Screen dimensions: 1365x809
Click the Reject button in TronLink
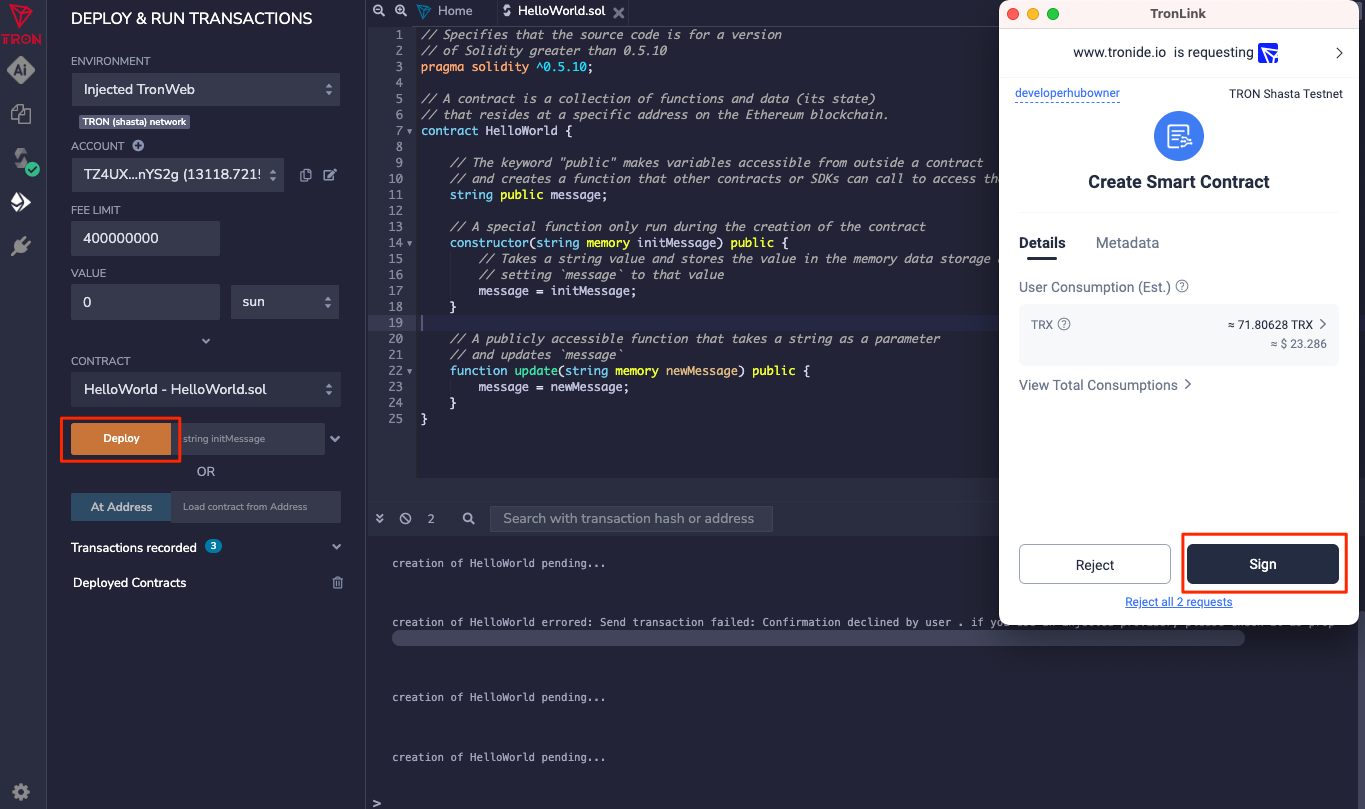[x=1094, y=564]
